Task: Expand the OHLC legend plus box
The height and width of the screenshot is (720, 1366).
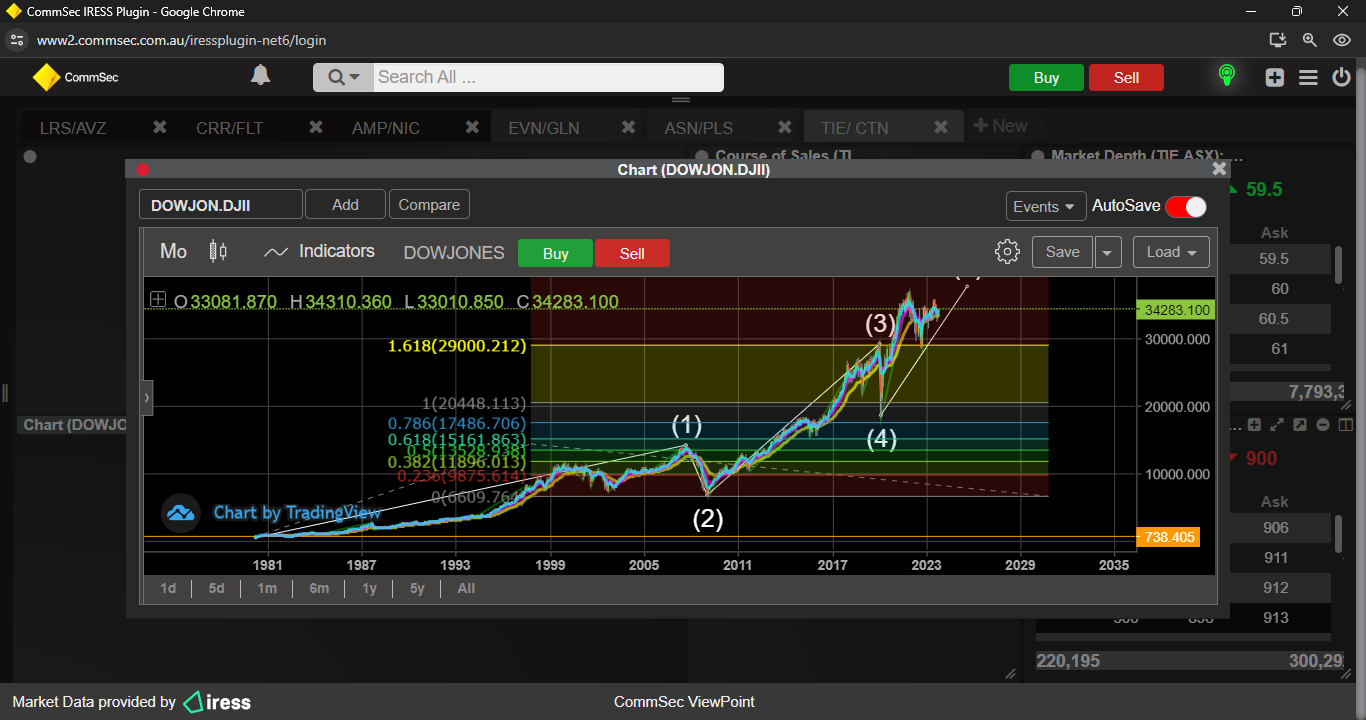Action: pyautogui.click(x=158, y=300)
